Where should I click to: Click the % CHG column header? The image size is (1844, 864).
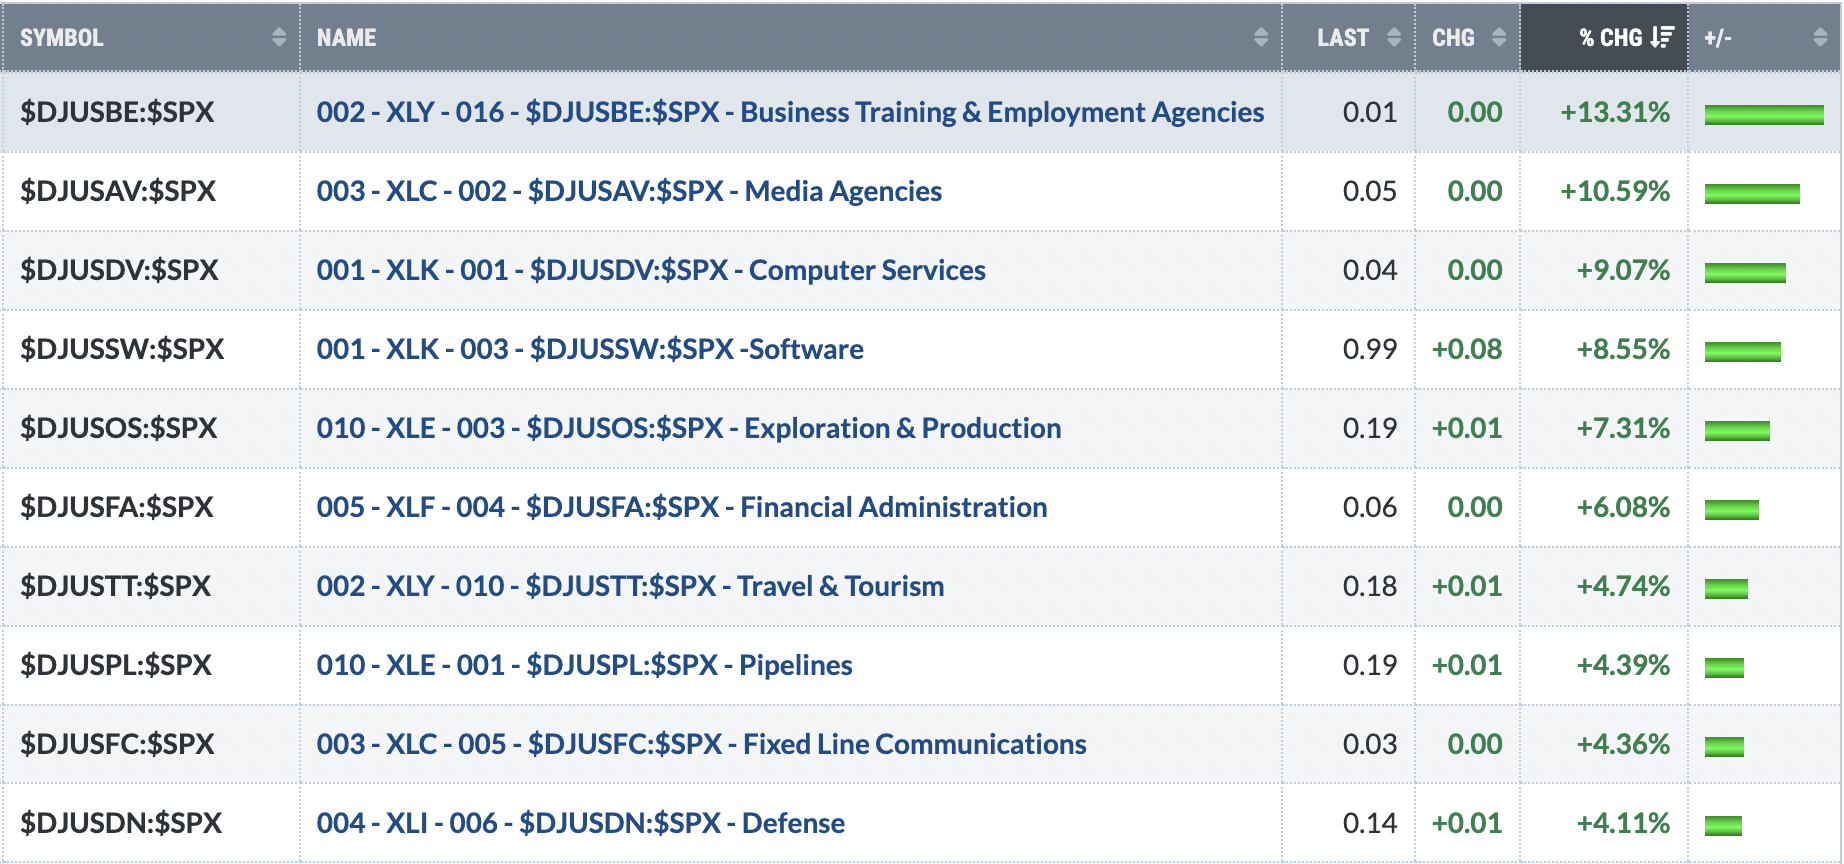[1604, 37]
